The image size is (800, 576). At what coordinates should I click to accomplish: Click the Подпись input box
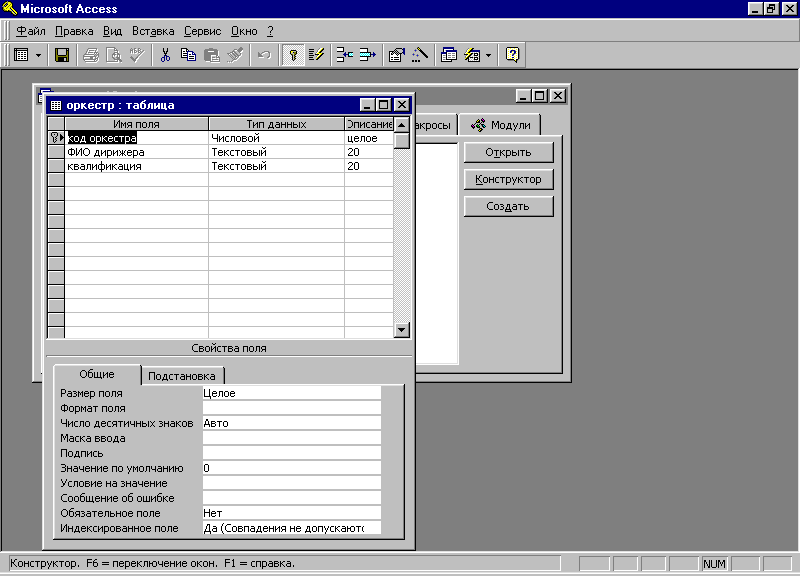click(292, 453)
